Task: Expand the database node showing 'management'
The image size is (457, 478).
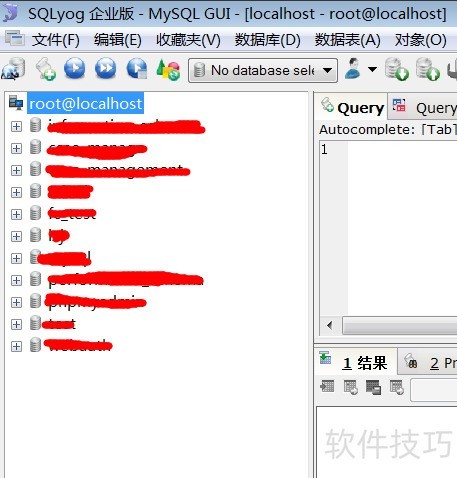Action: point(16,170)
